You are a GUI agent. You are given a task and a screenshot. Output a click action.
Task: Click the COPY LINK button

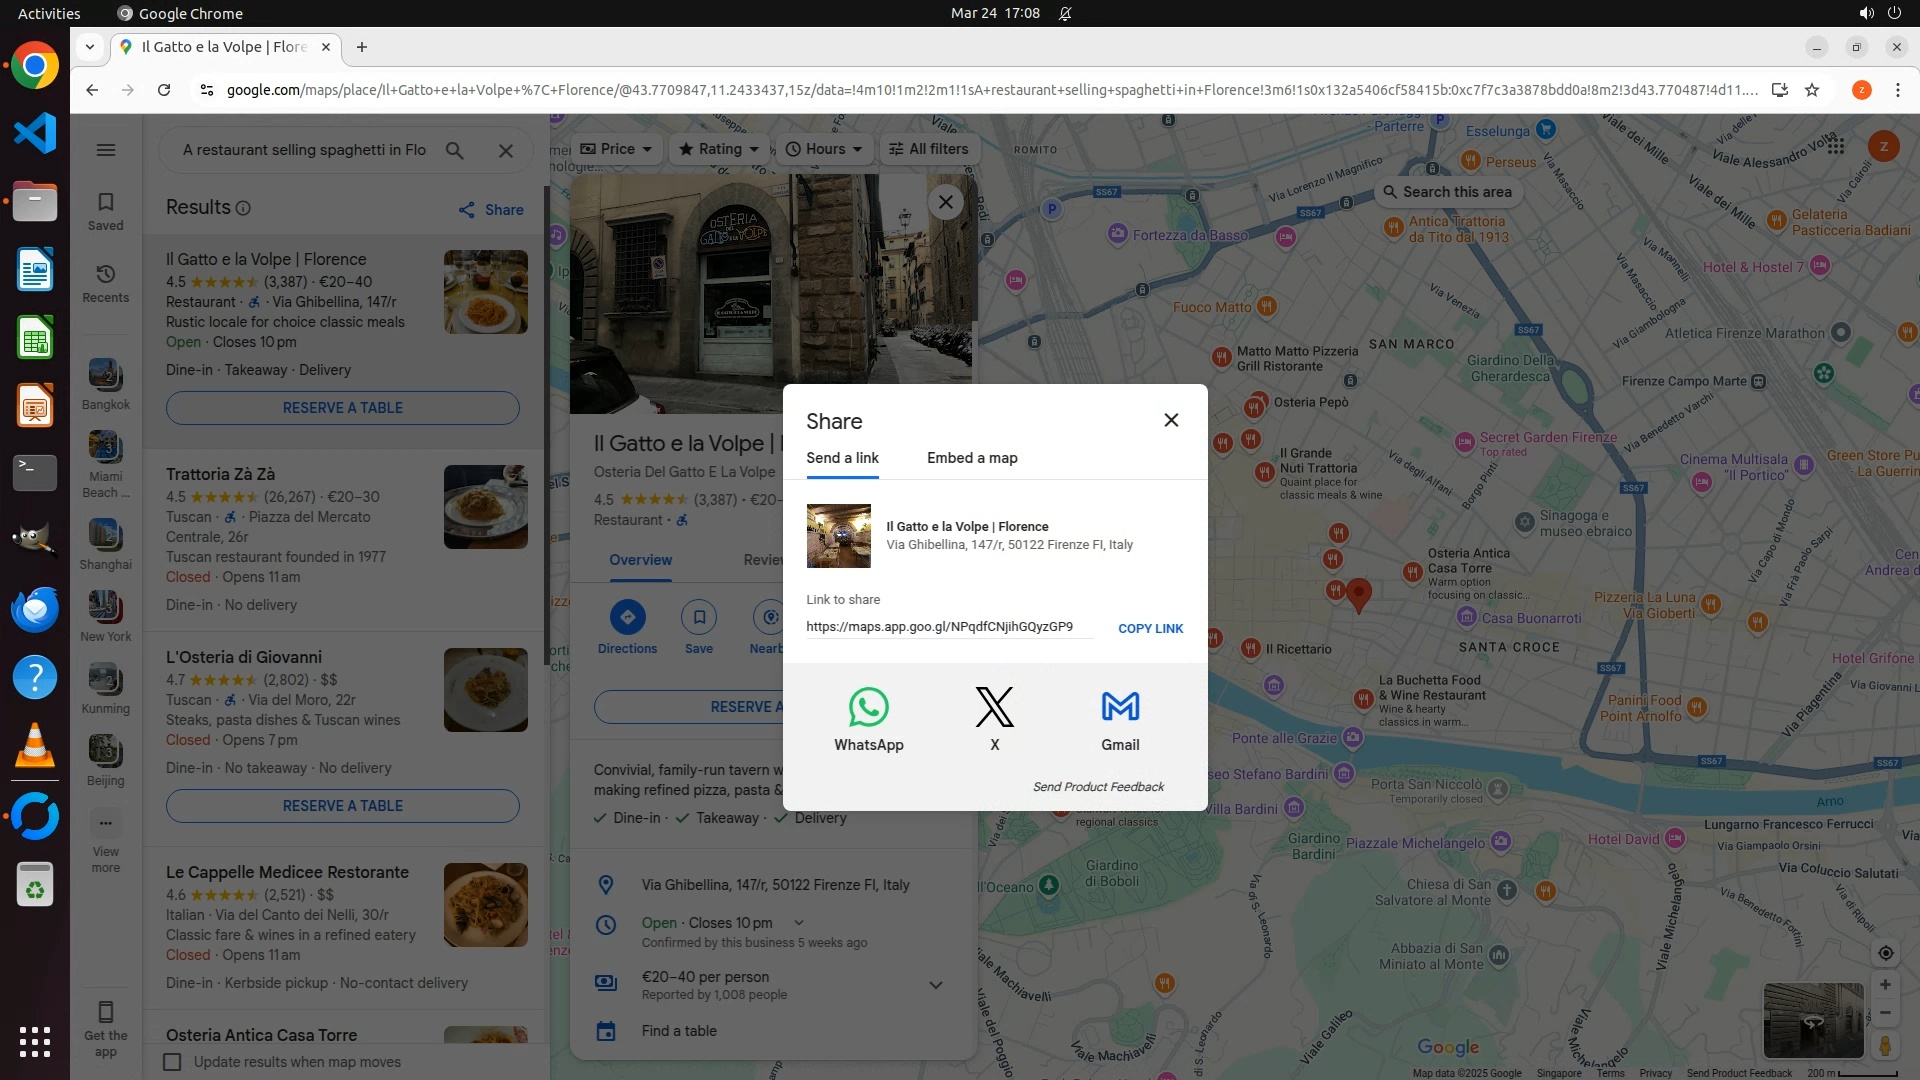[1150, 629]
